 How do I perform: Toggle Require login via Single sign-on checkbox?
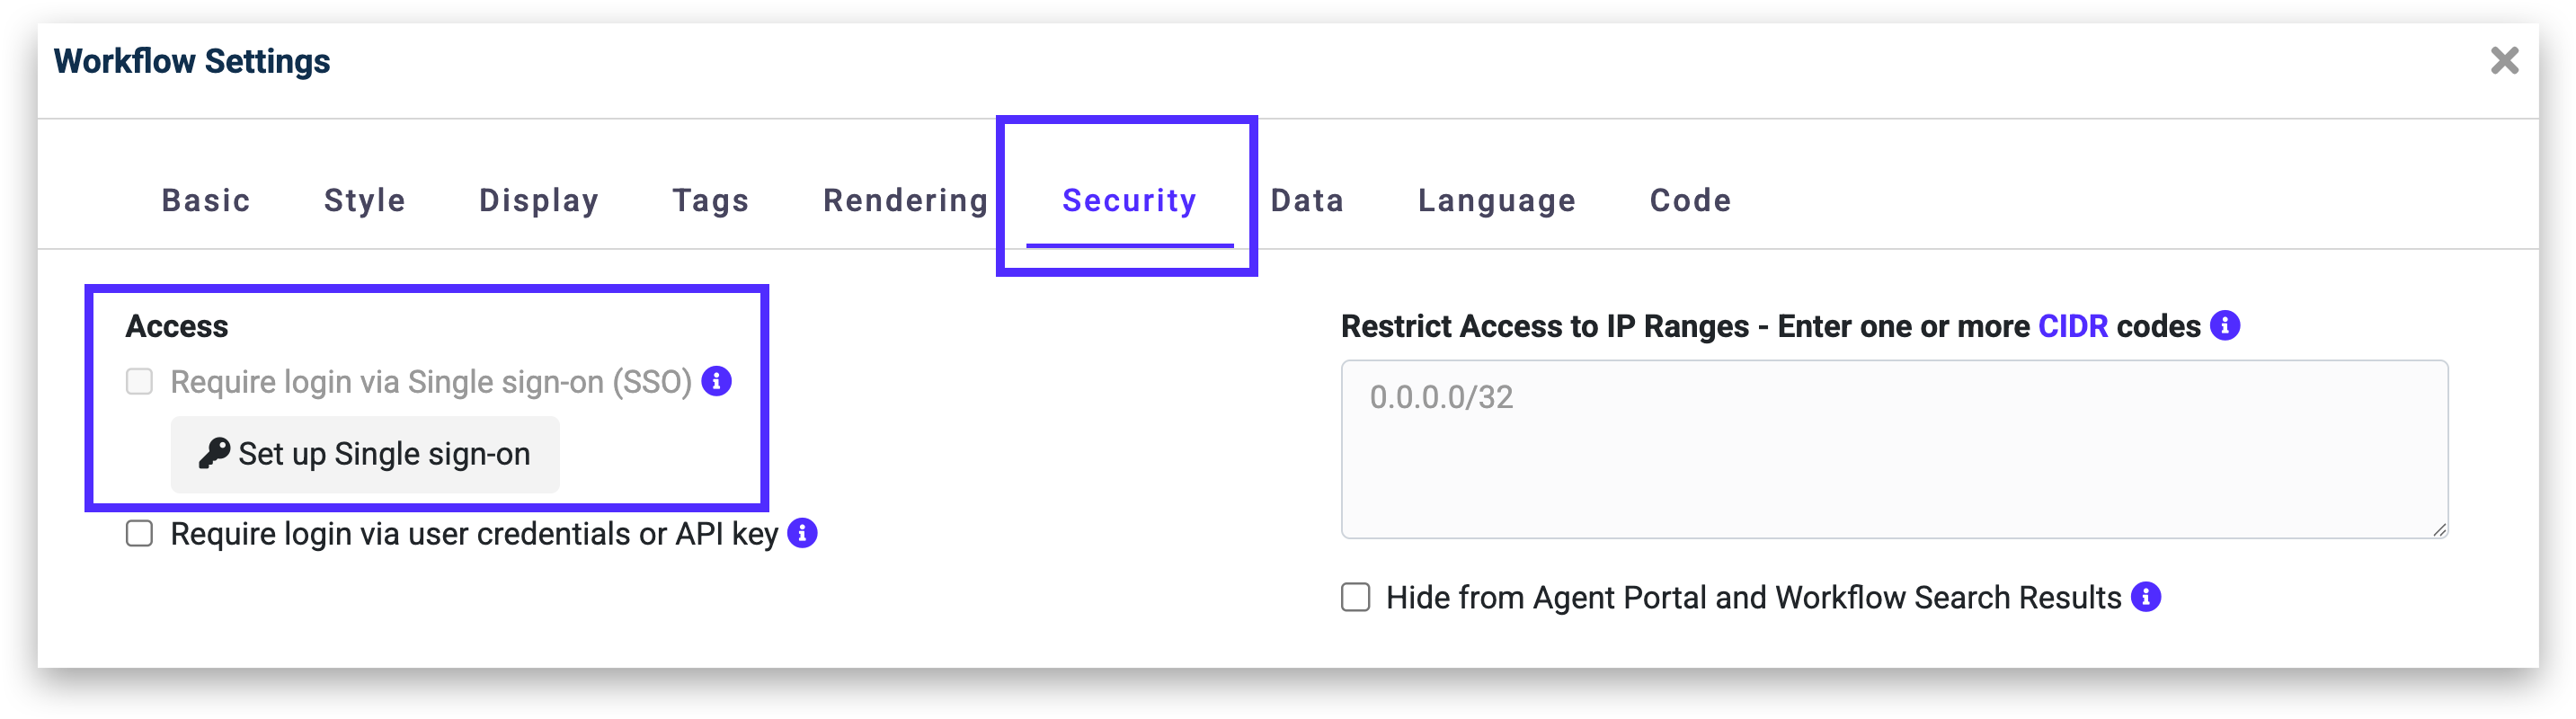140,382
